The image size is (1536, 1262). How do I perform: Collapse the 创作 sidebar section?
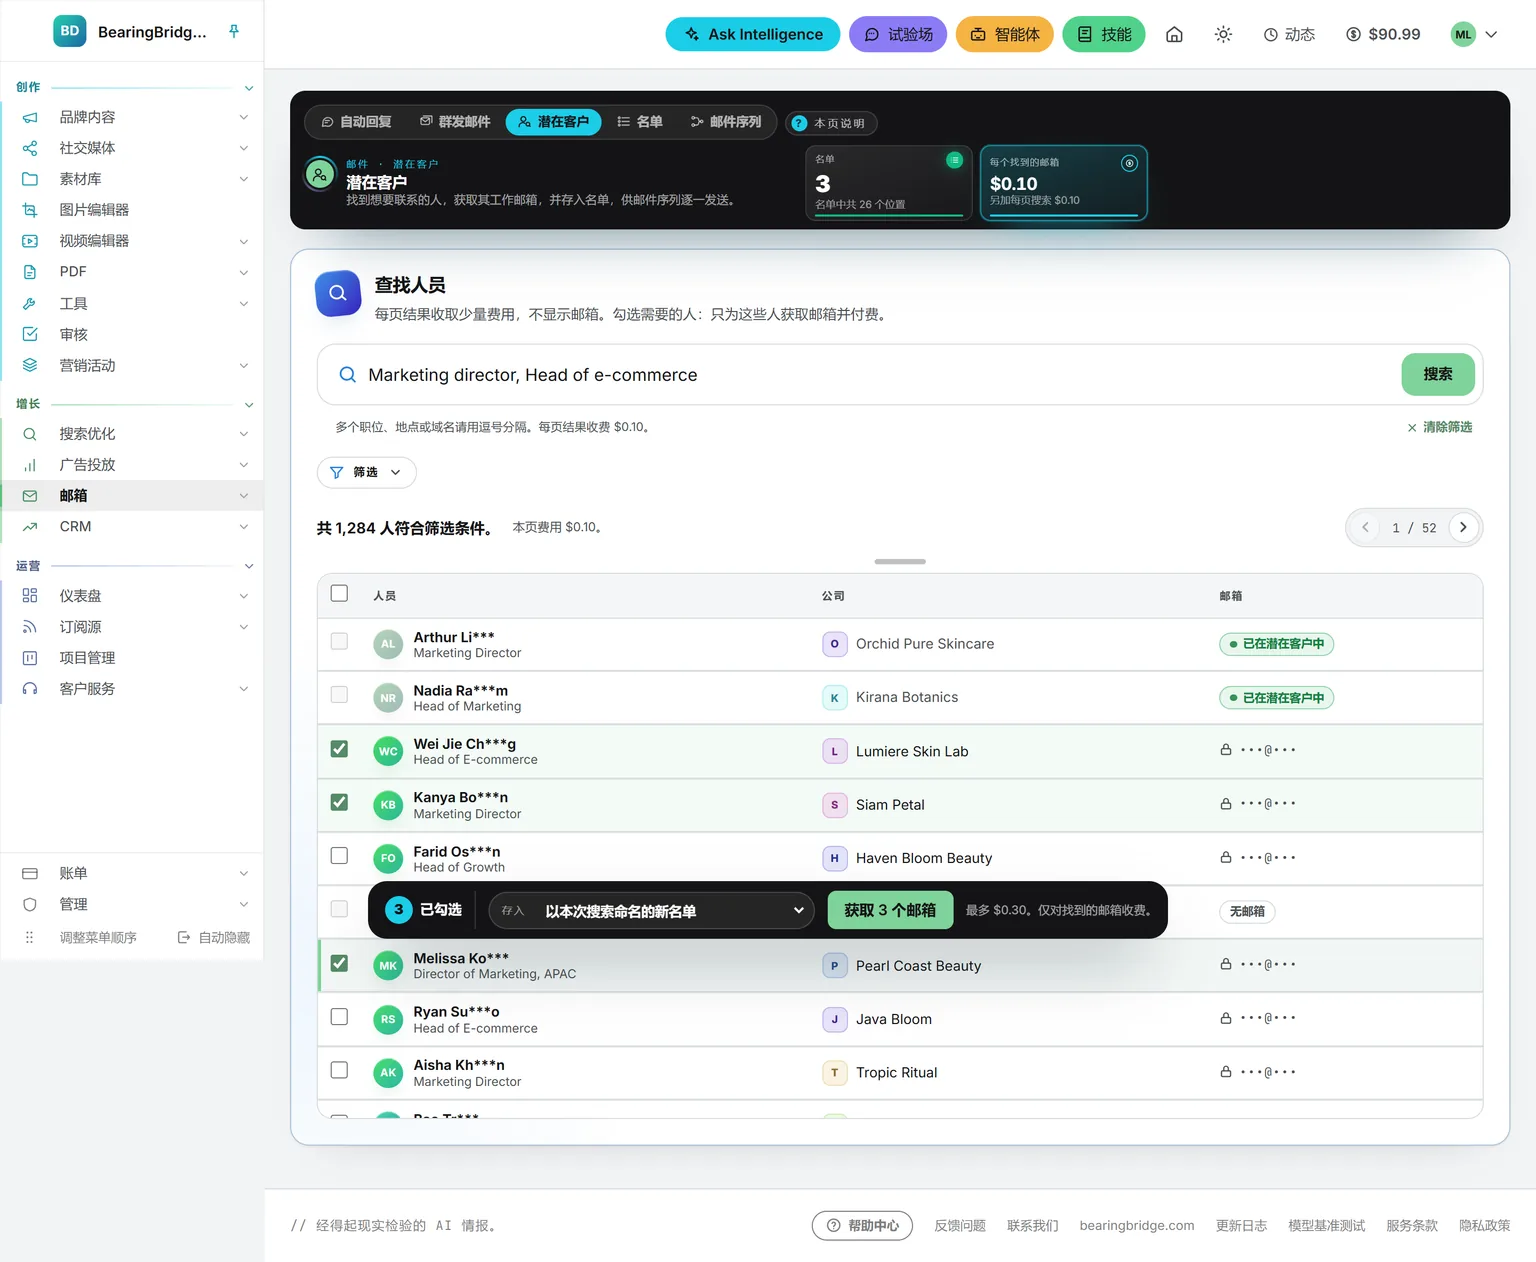(x=249, y=88)
